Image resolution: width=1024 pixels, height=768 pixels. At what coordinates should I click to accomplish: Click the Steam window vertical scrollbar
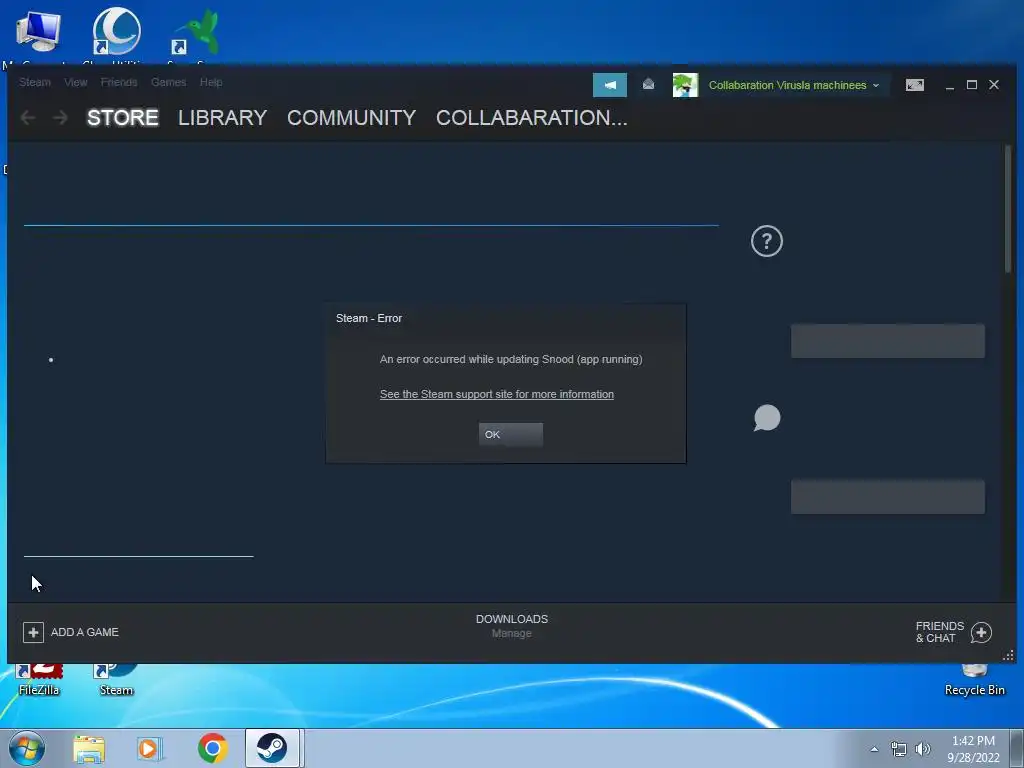click(x=1008, y=209)
